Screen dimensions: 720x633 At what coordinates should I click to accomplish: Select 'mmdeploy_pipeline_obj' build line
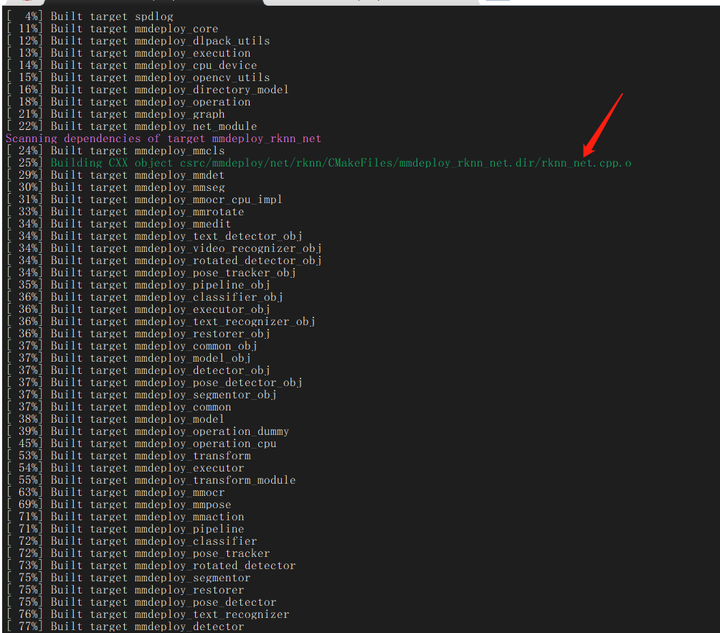click(139, 285)
